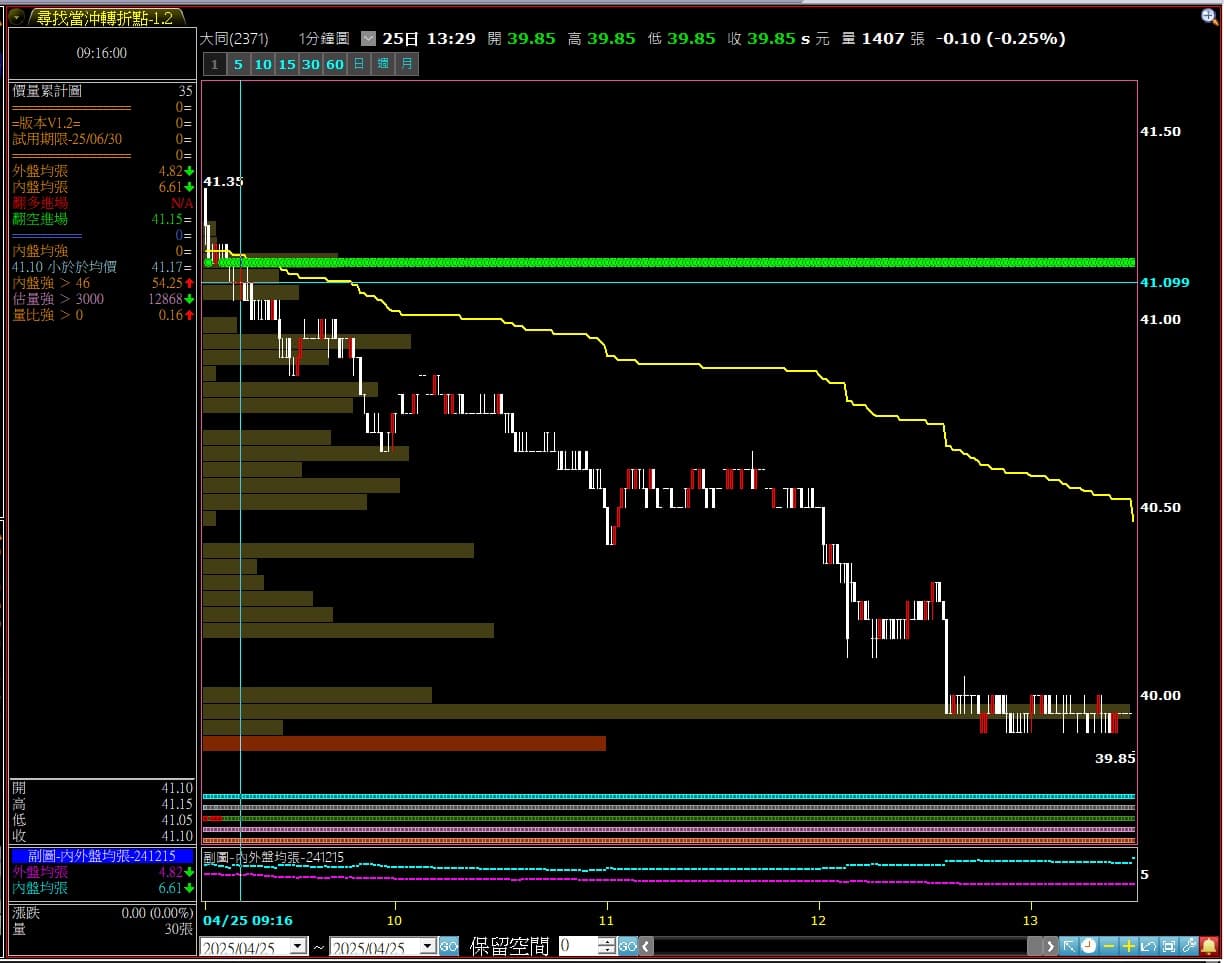Screen dimensions: 1224x963
Task: Select the daily (日) chart period
Action: (359, 65)
